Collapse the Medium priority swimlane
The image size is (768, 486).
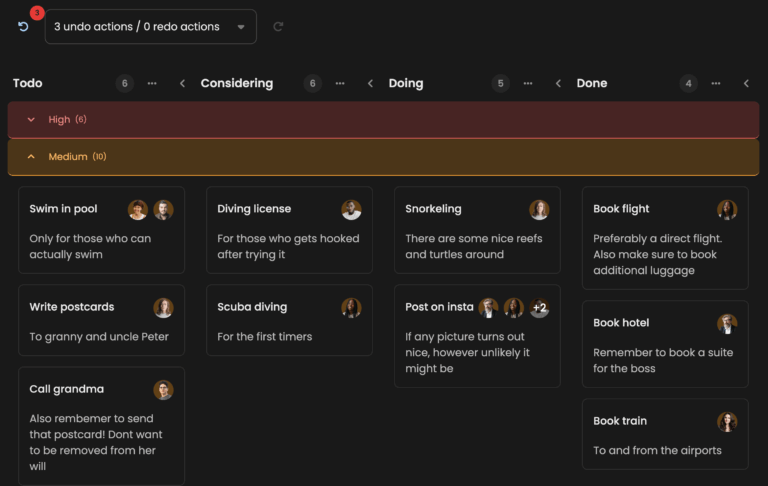pos(31,157)
